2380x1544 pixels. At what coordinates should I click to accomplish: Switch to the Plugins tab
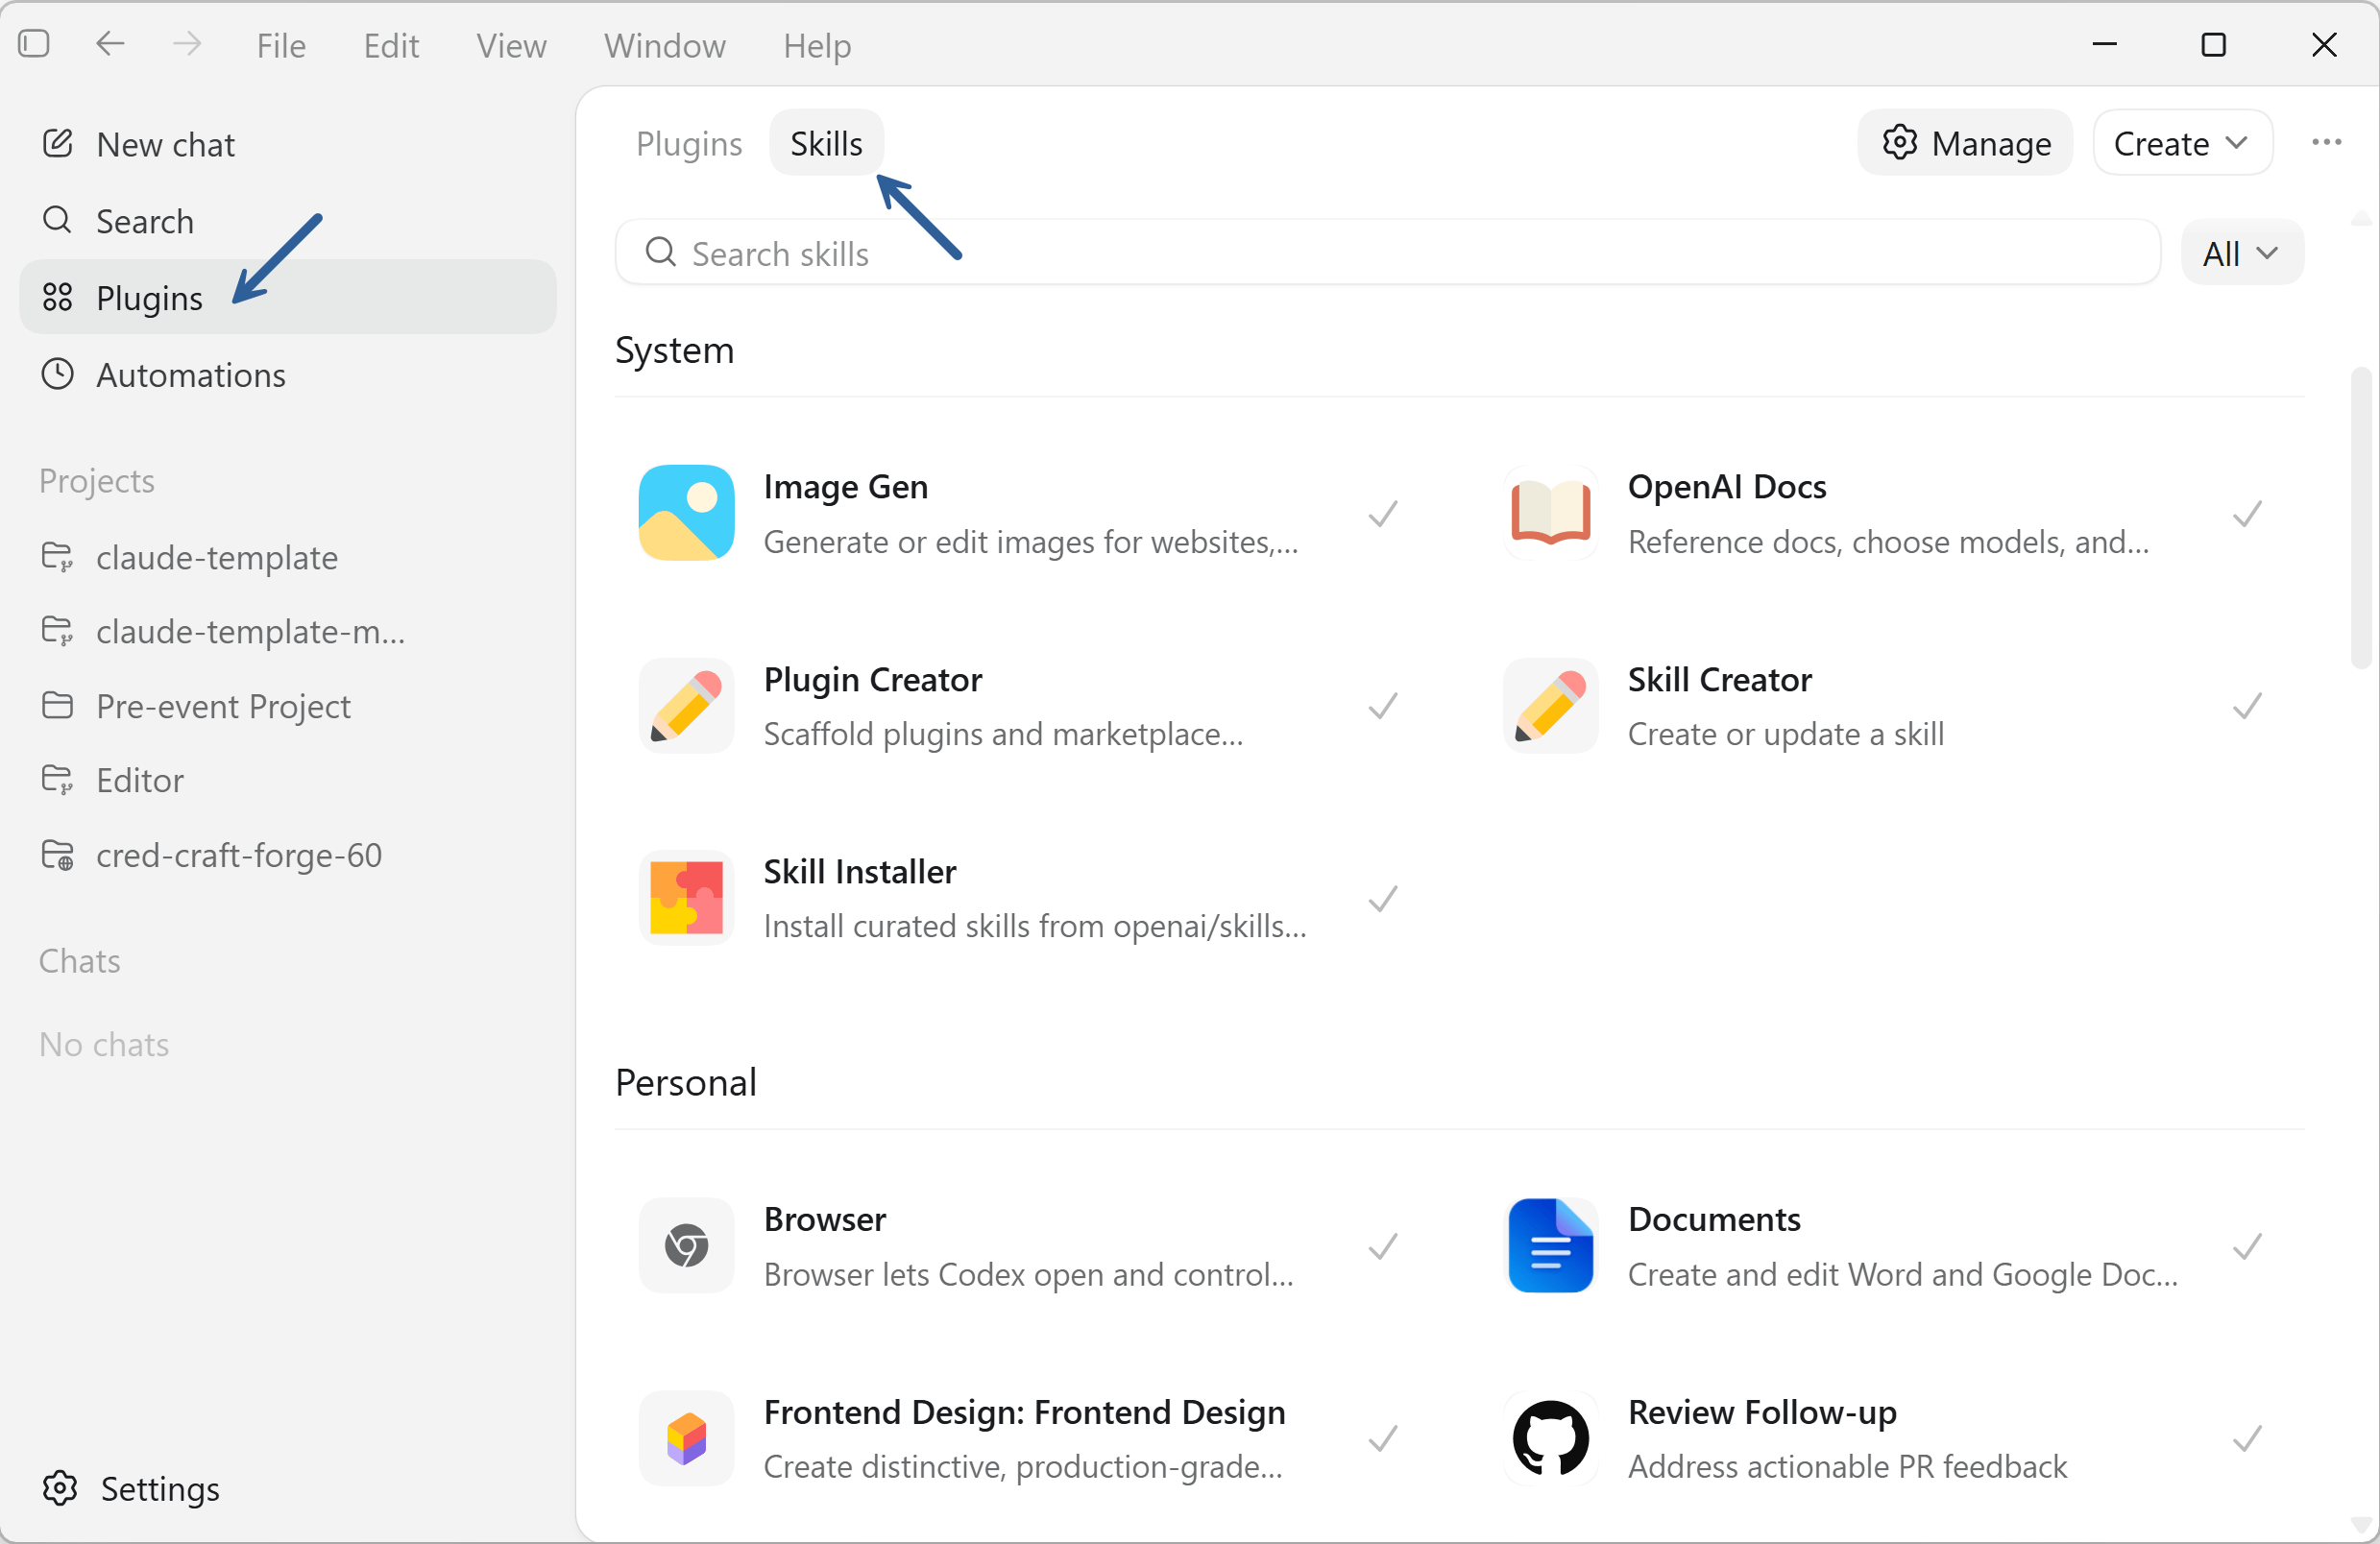tap(689, 143)
